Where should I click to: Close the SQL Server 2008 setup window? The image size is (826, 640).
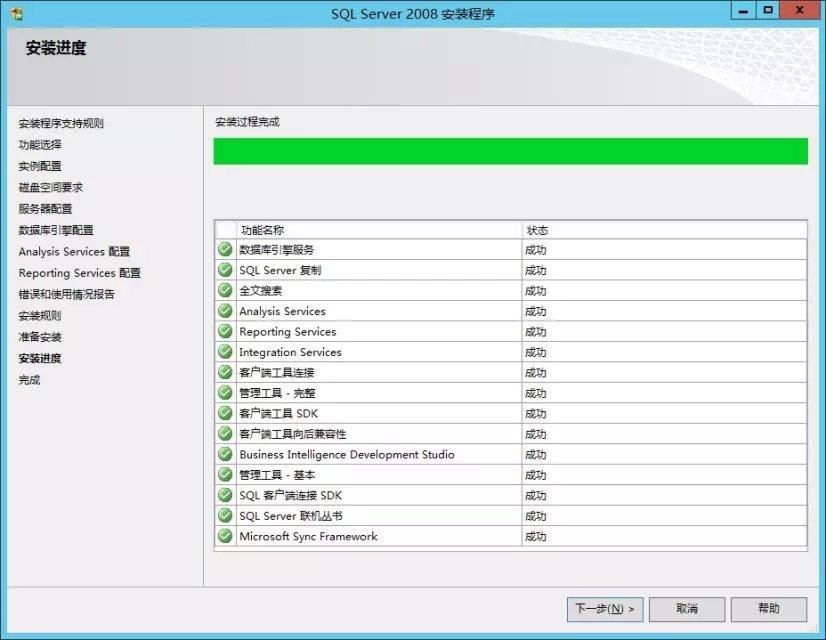(800, 11)
